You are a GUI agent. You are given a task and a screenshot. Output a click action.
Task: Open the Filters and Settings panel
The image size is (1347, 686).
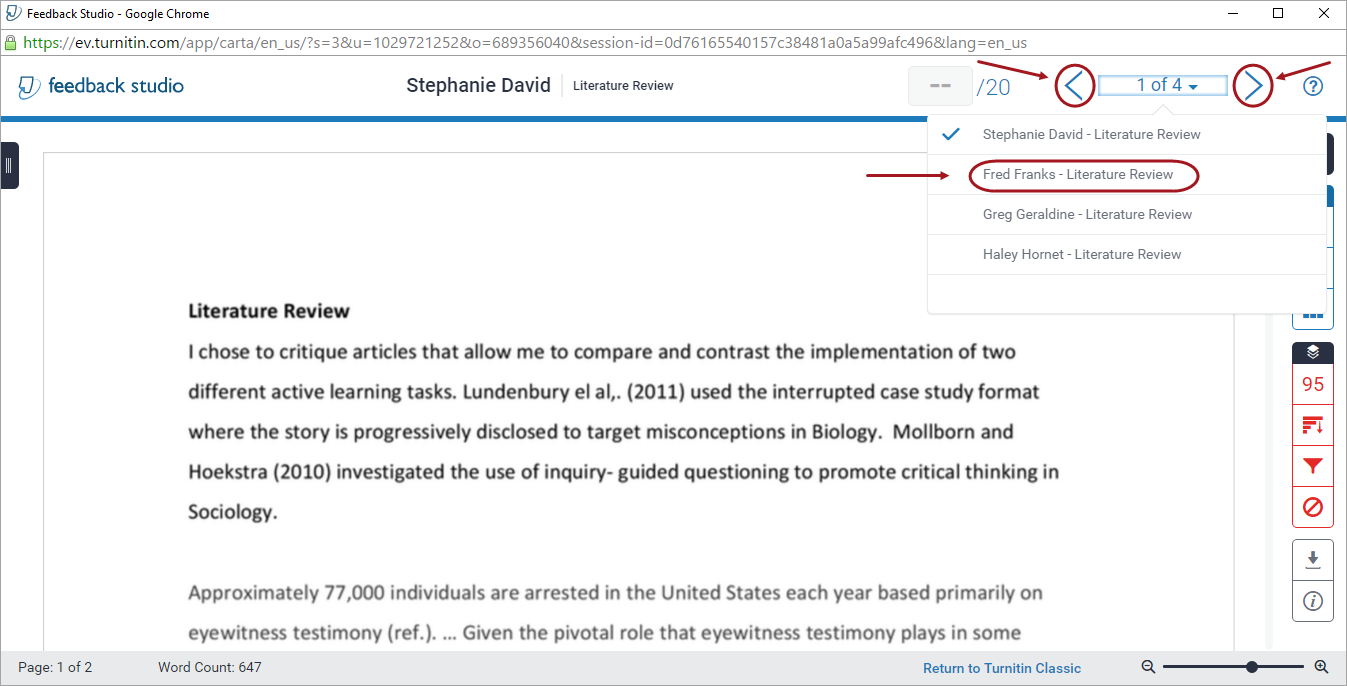click(1312, 465)
